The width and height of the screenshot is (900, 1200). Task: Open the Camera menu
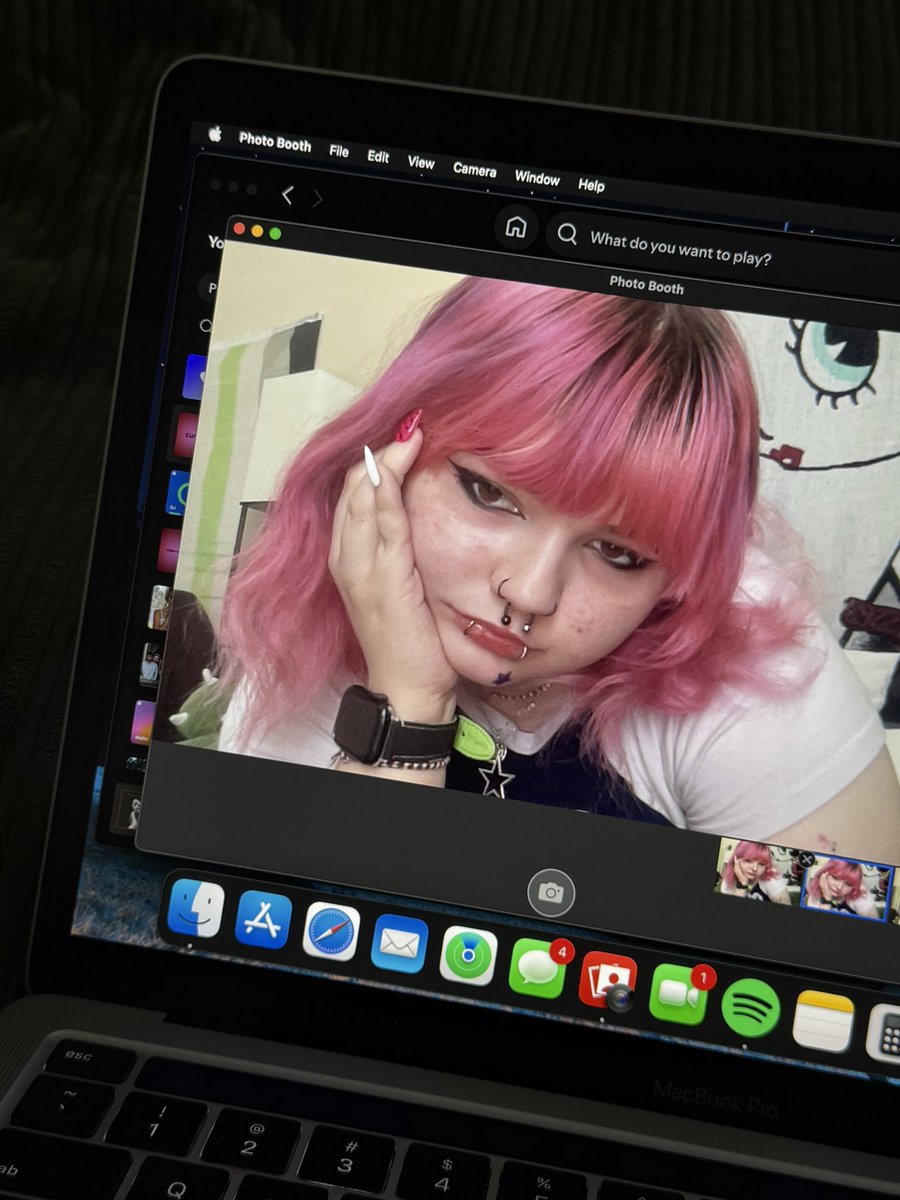[x=475, y=169]
